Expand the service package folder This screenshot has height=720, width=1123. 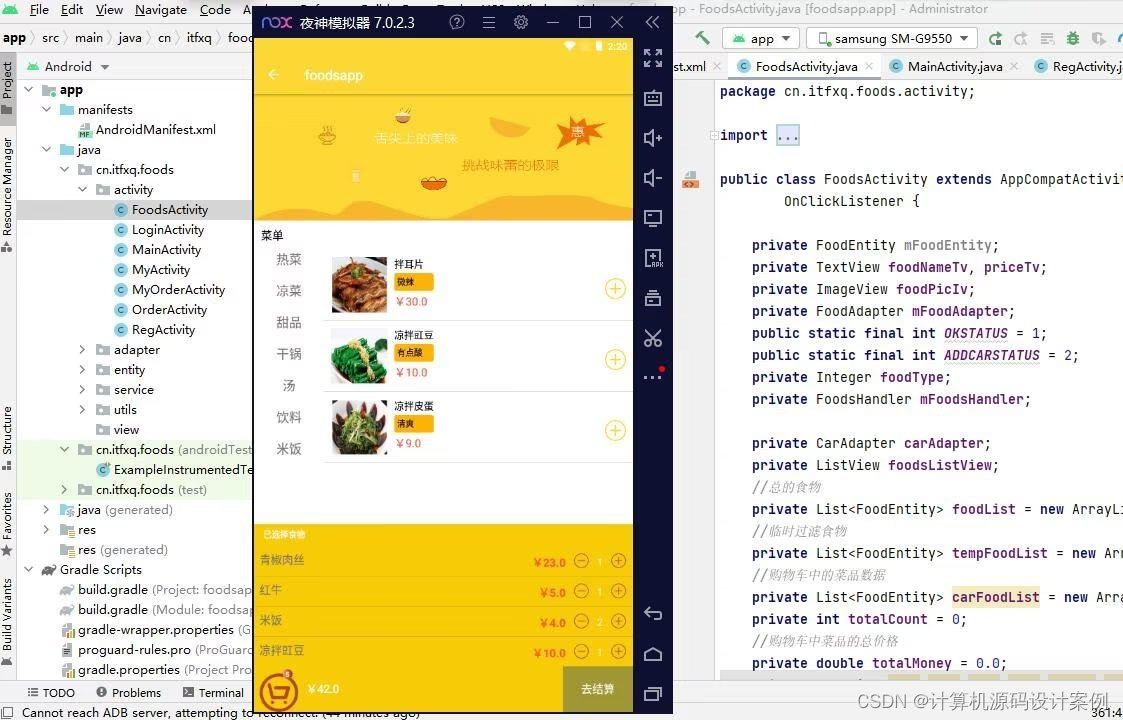(x=82, y=390)
